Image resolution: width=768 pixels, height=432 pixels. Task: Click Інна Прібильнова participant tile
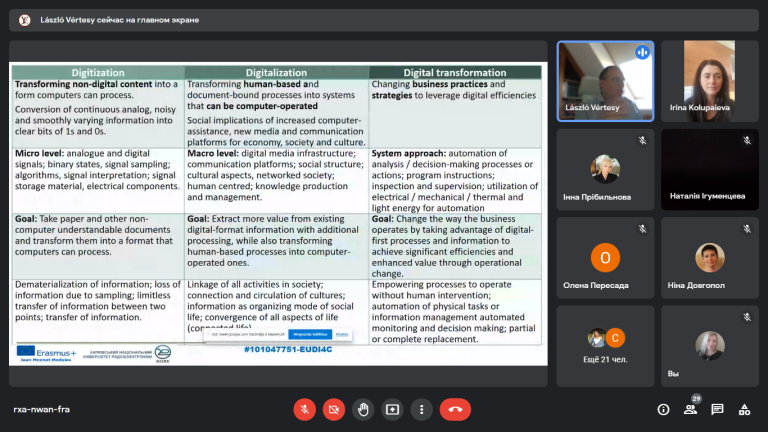[x=605, y=169]
